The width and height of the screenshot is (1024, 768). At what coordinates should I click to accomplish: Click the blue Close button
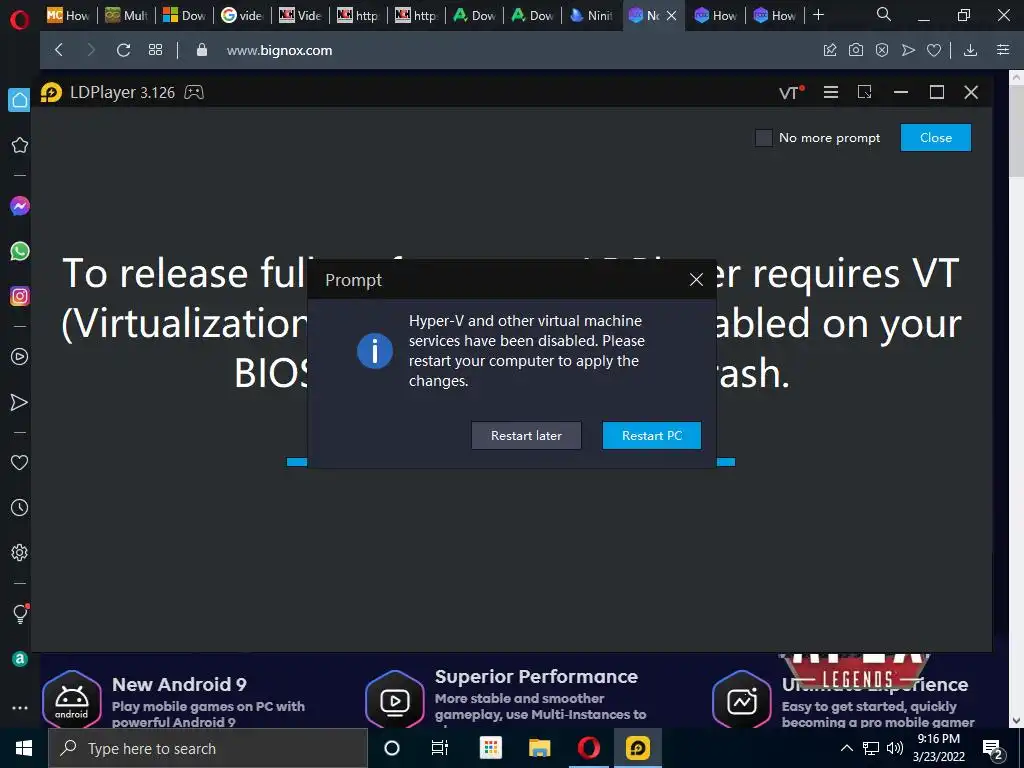point(935,138)
